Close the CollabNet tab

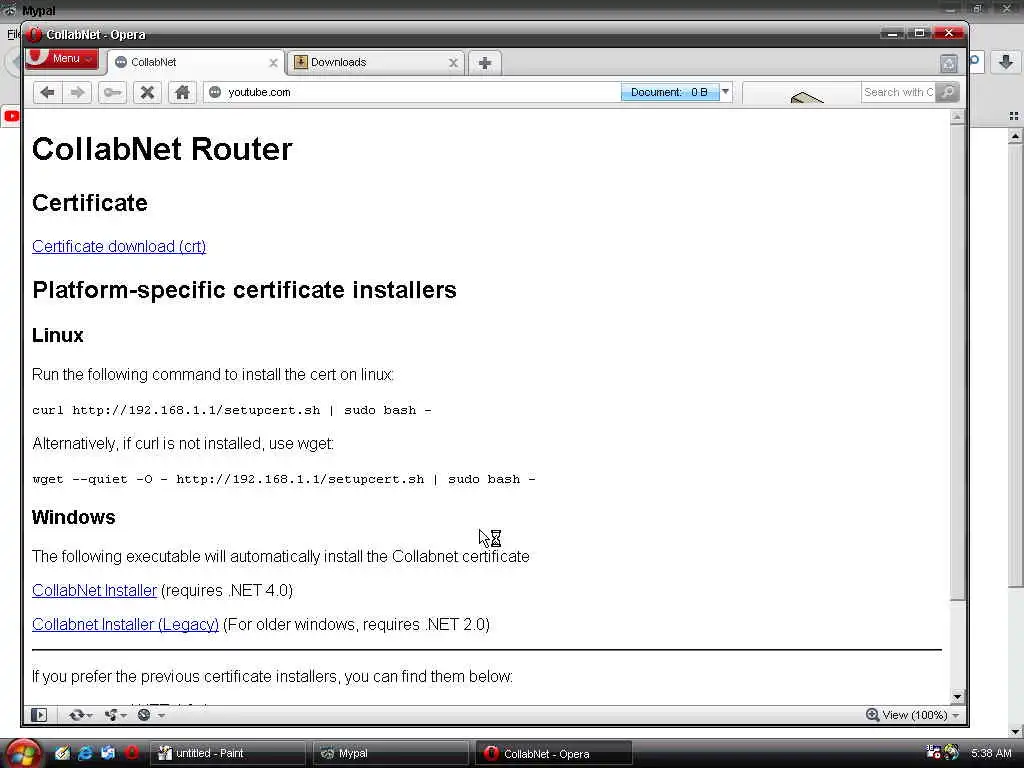(x=273, y=63)
